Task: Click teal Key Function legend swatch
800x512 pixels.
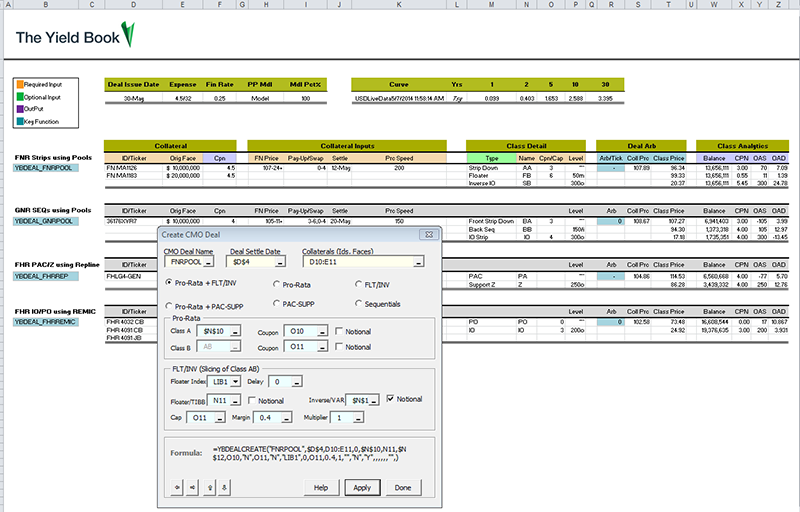Action: click(x=20, y=121)
